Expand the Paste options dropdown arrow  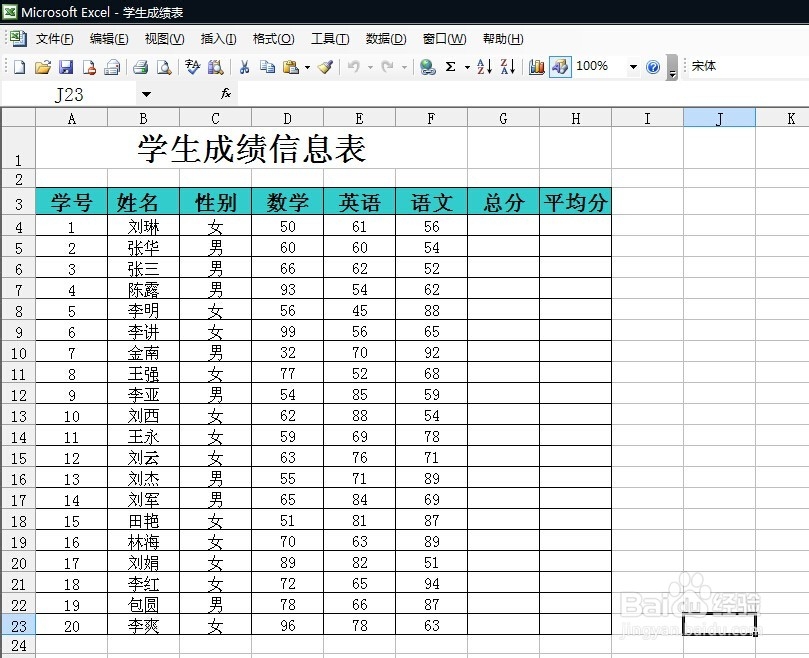(306, 66)
